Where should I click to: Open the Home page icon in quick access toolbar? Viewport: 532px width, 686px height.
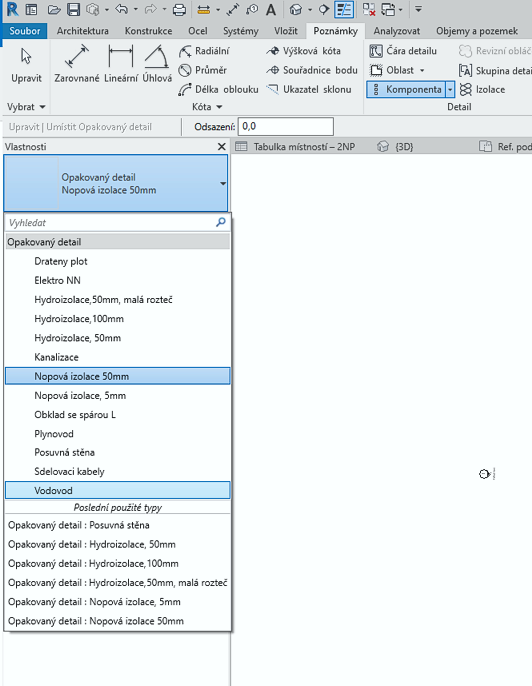tap(31, 9)
